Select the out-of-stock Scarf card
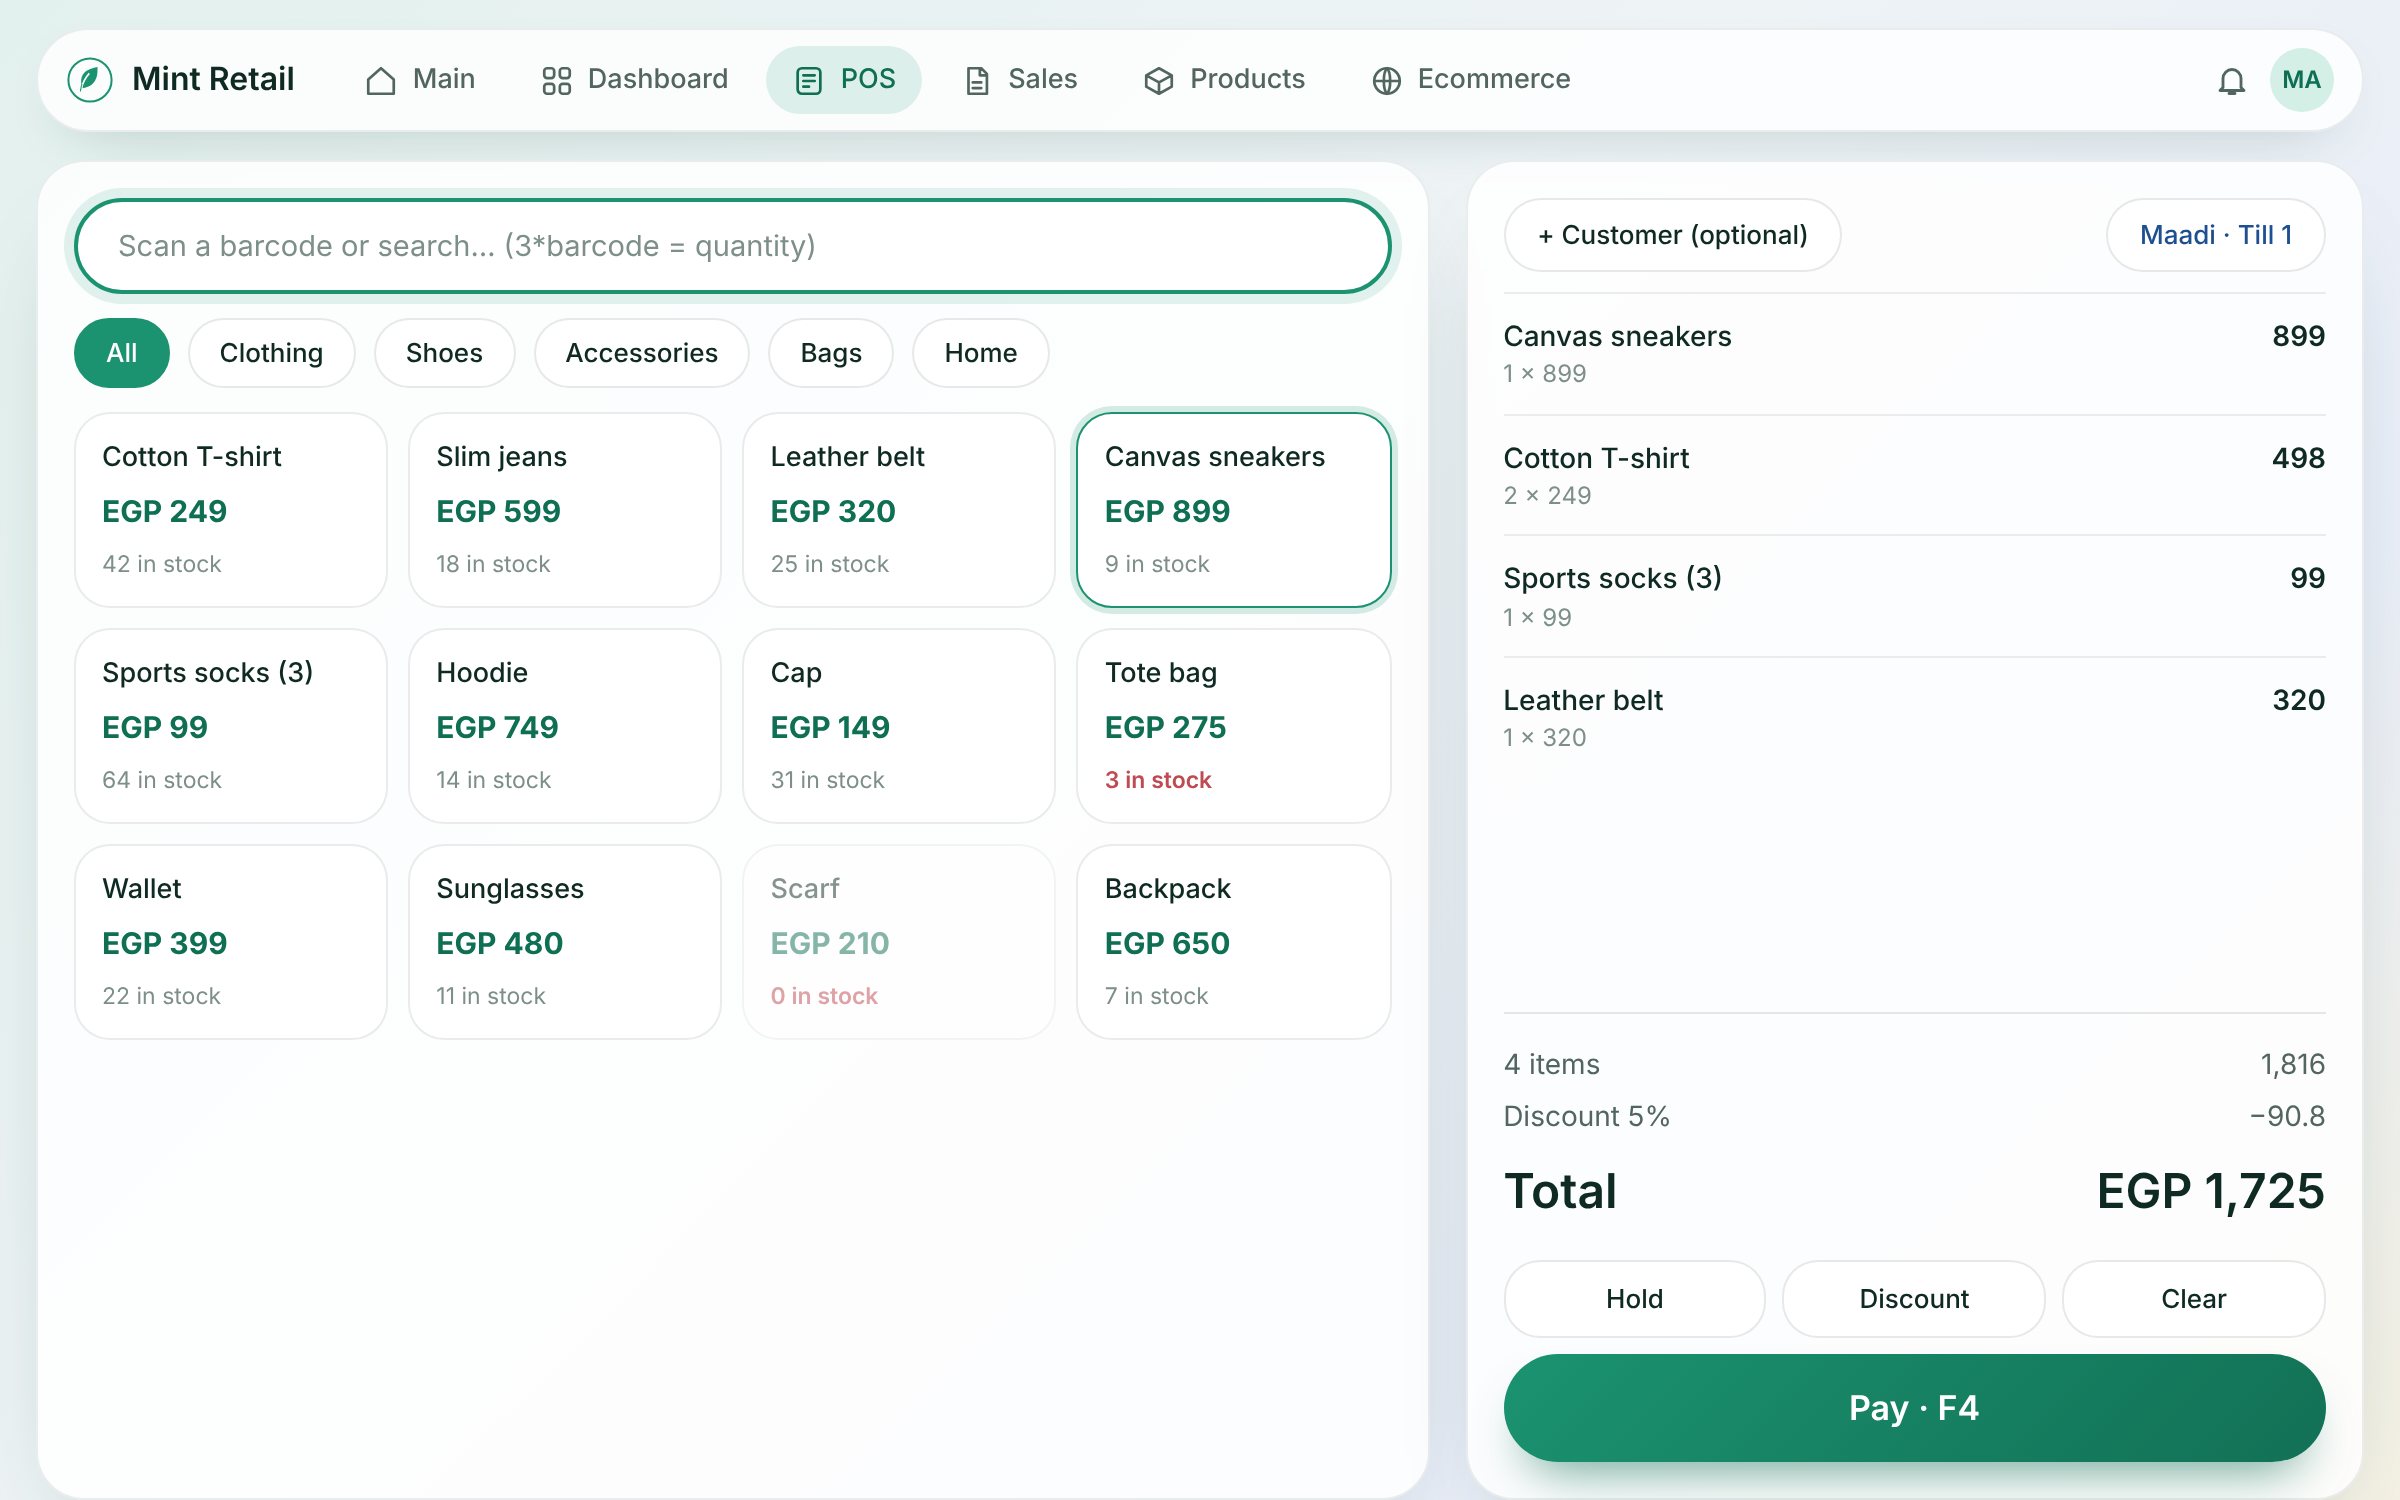 899,942
